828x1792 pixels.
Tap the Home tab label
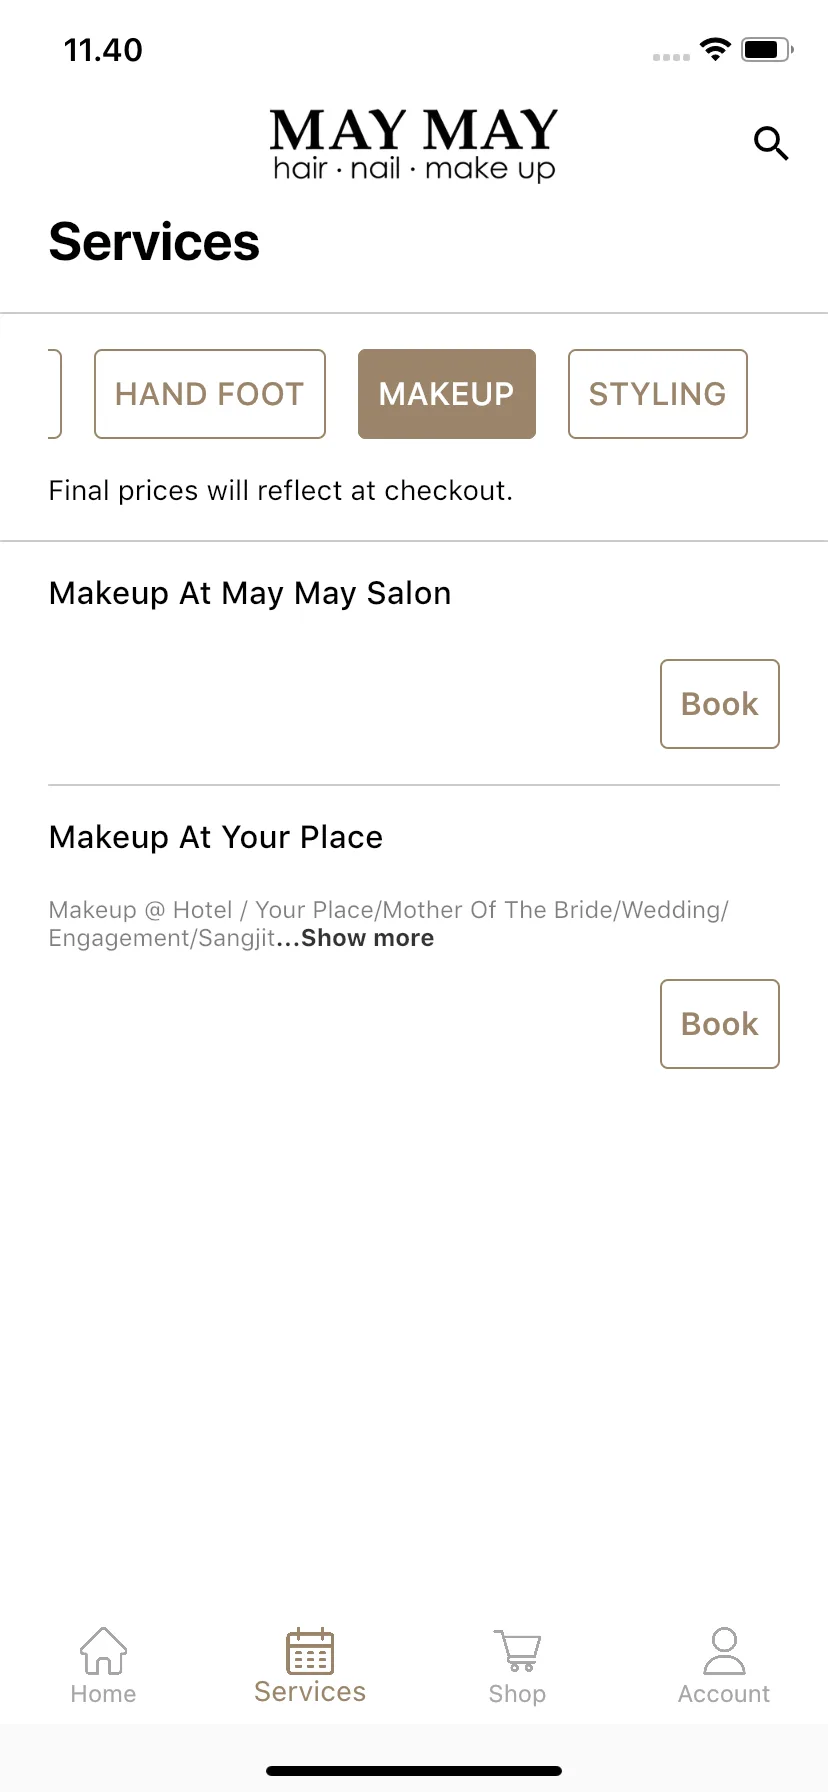coord(103,1694)
